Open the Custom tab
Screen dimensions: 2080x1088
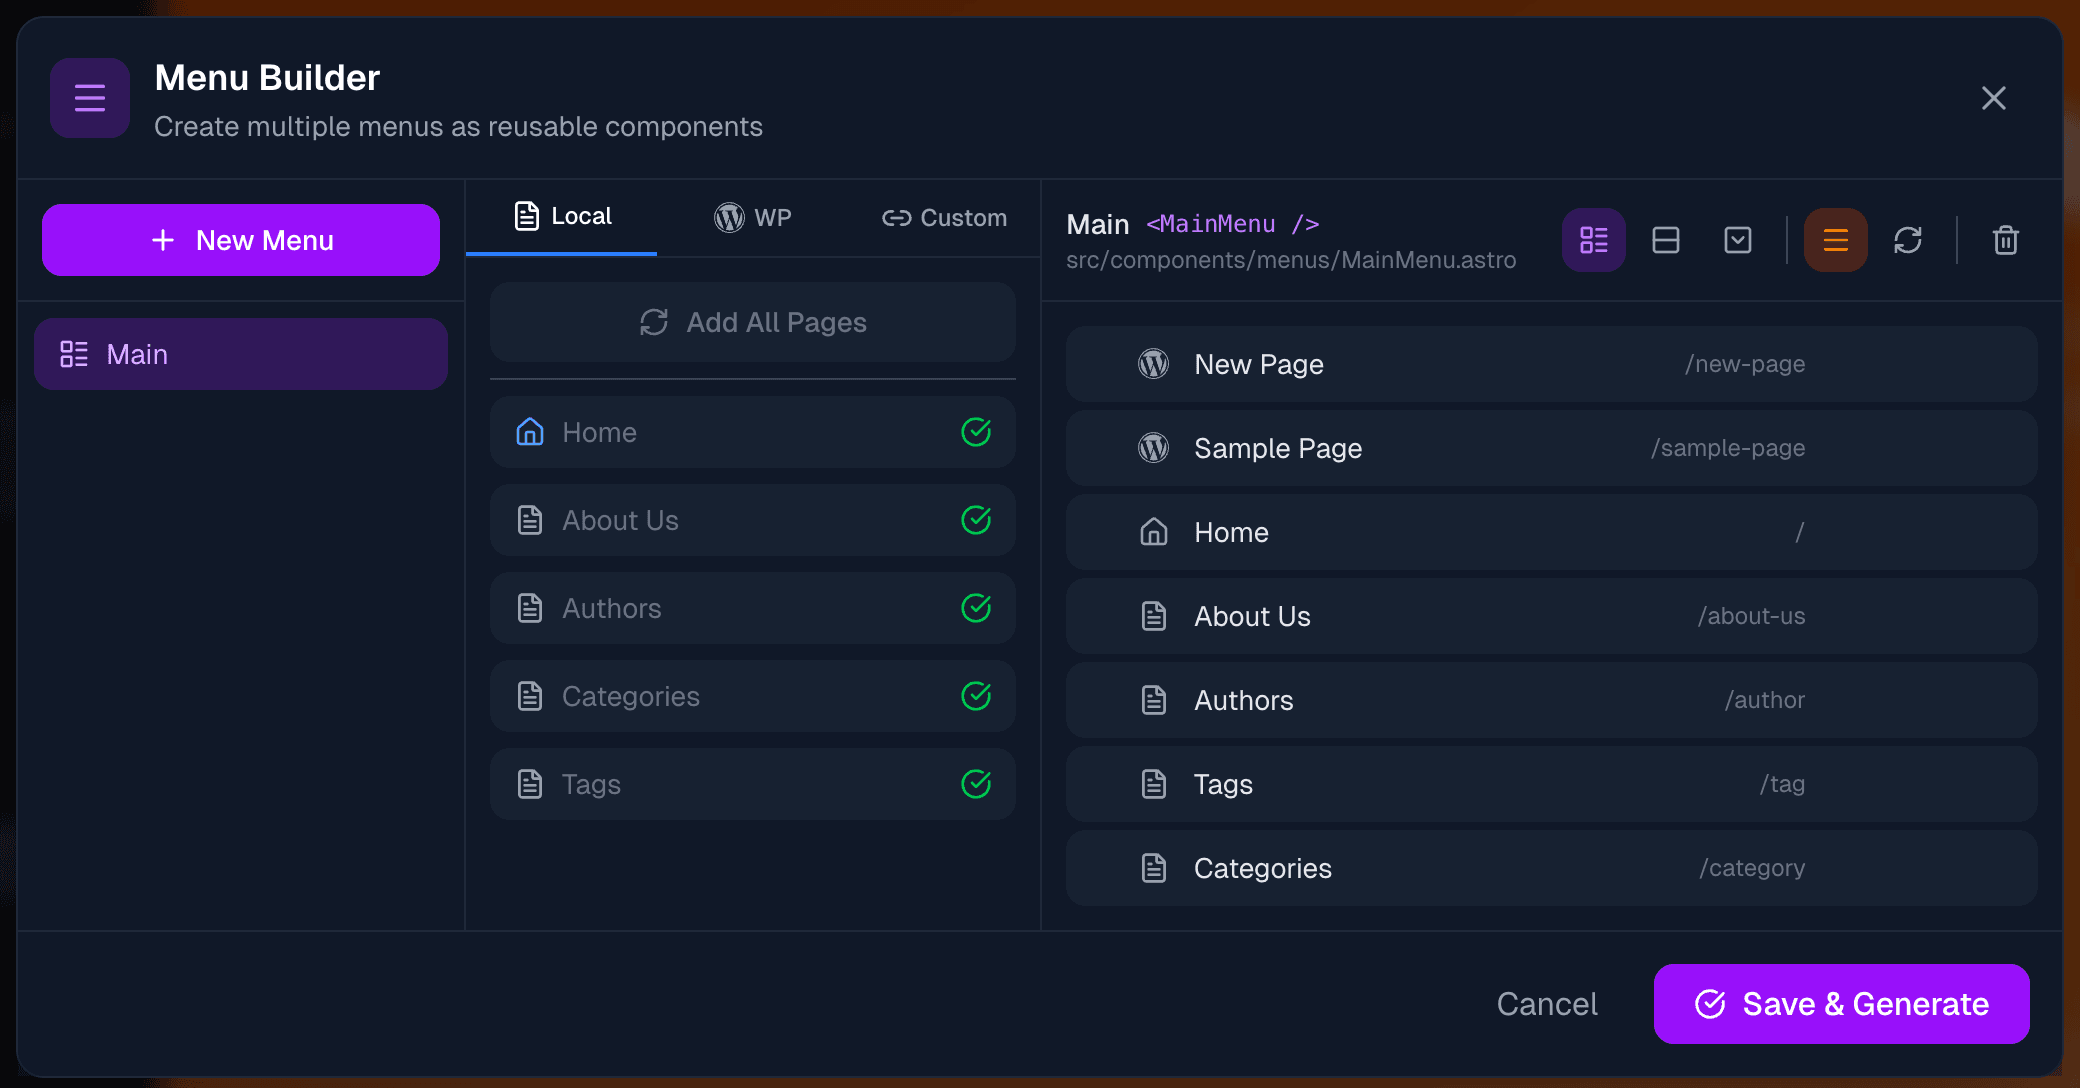(943, 218)
